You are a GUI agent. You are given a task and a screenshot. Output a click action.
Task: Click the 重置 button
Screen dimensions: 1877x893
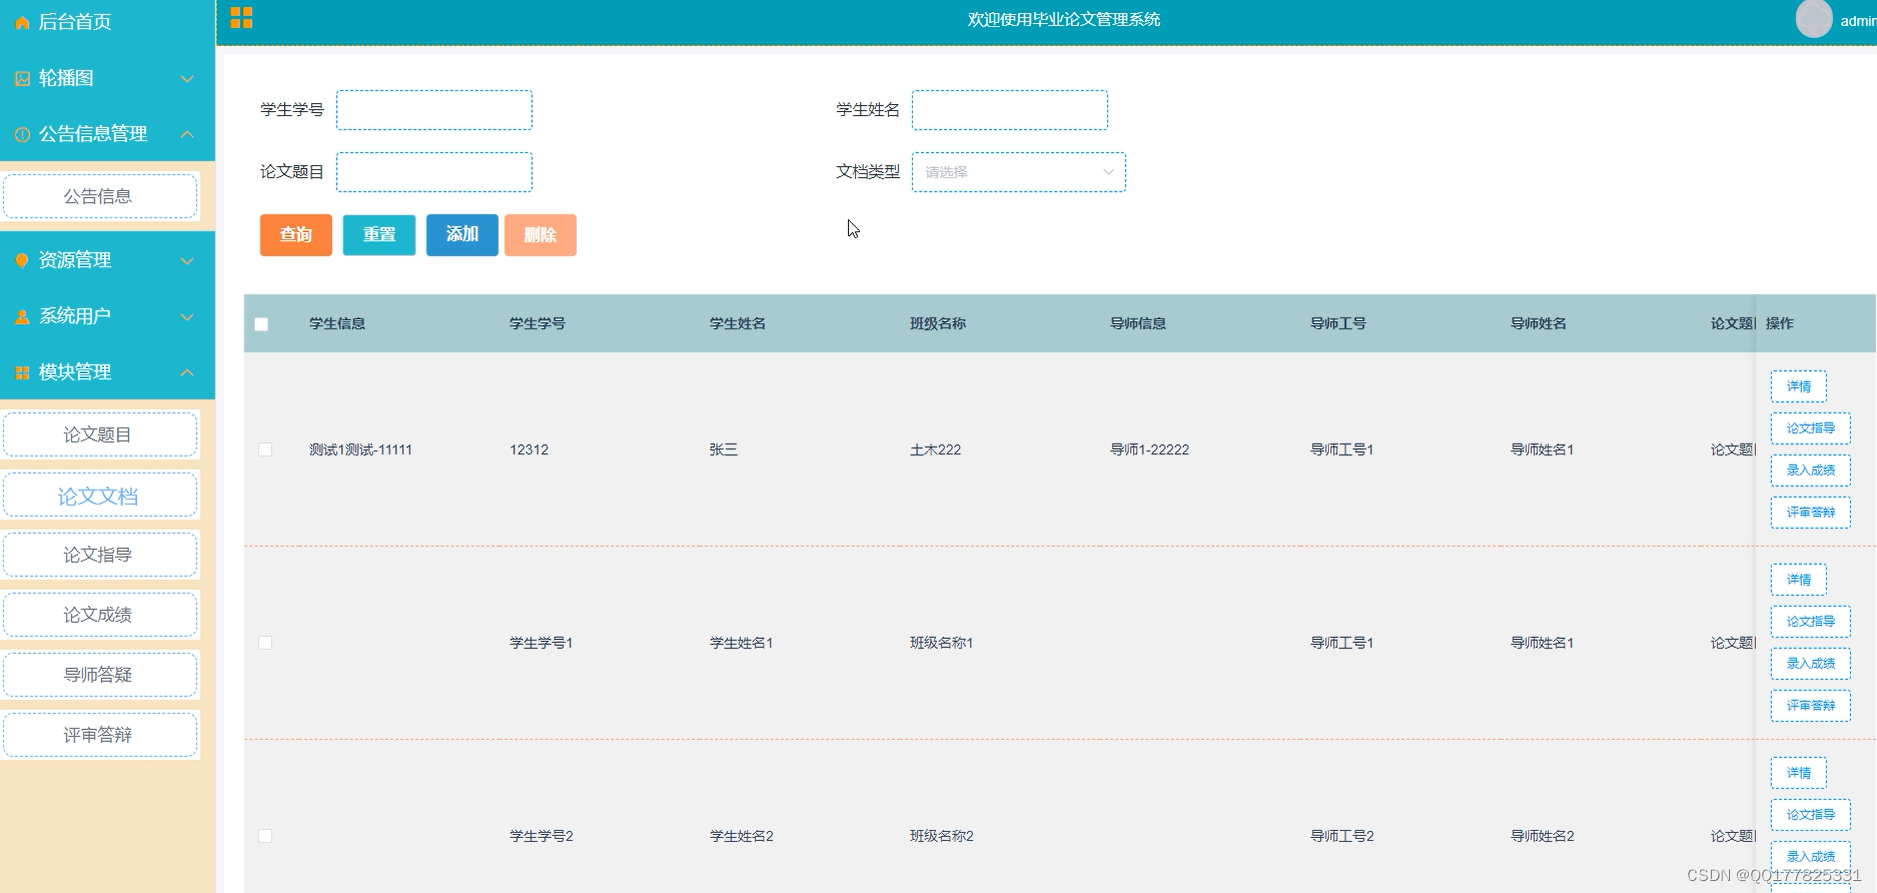pos(379,235)
